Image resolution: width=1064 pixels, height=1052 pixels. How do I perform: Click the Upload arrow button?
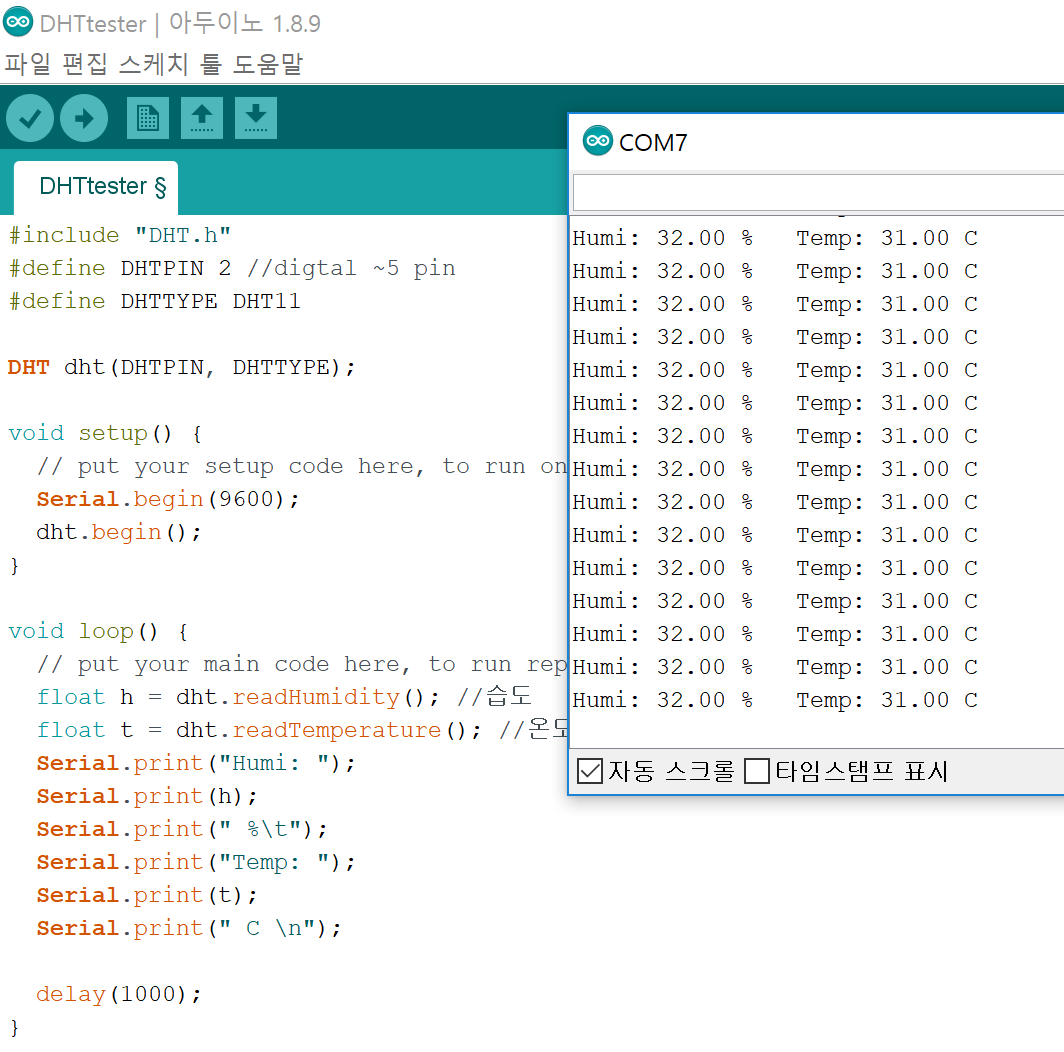coord(83,118)
